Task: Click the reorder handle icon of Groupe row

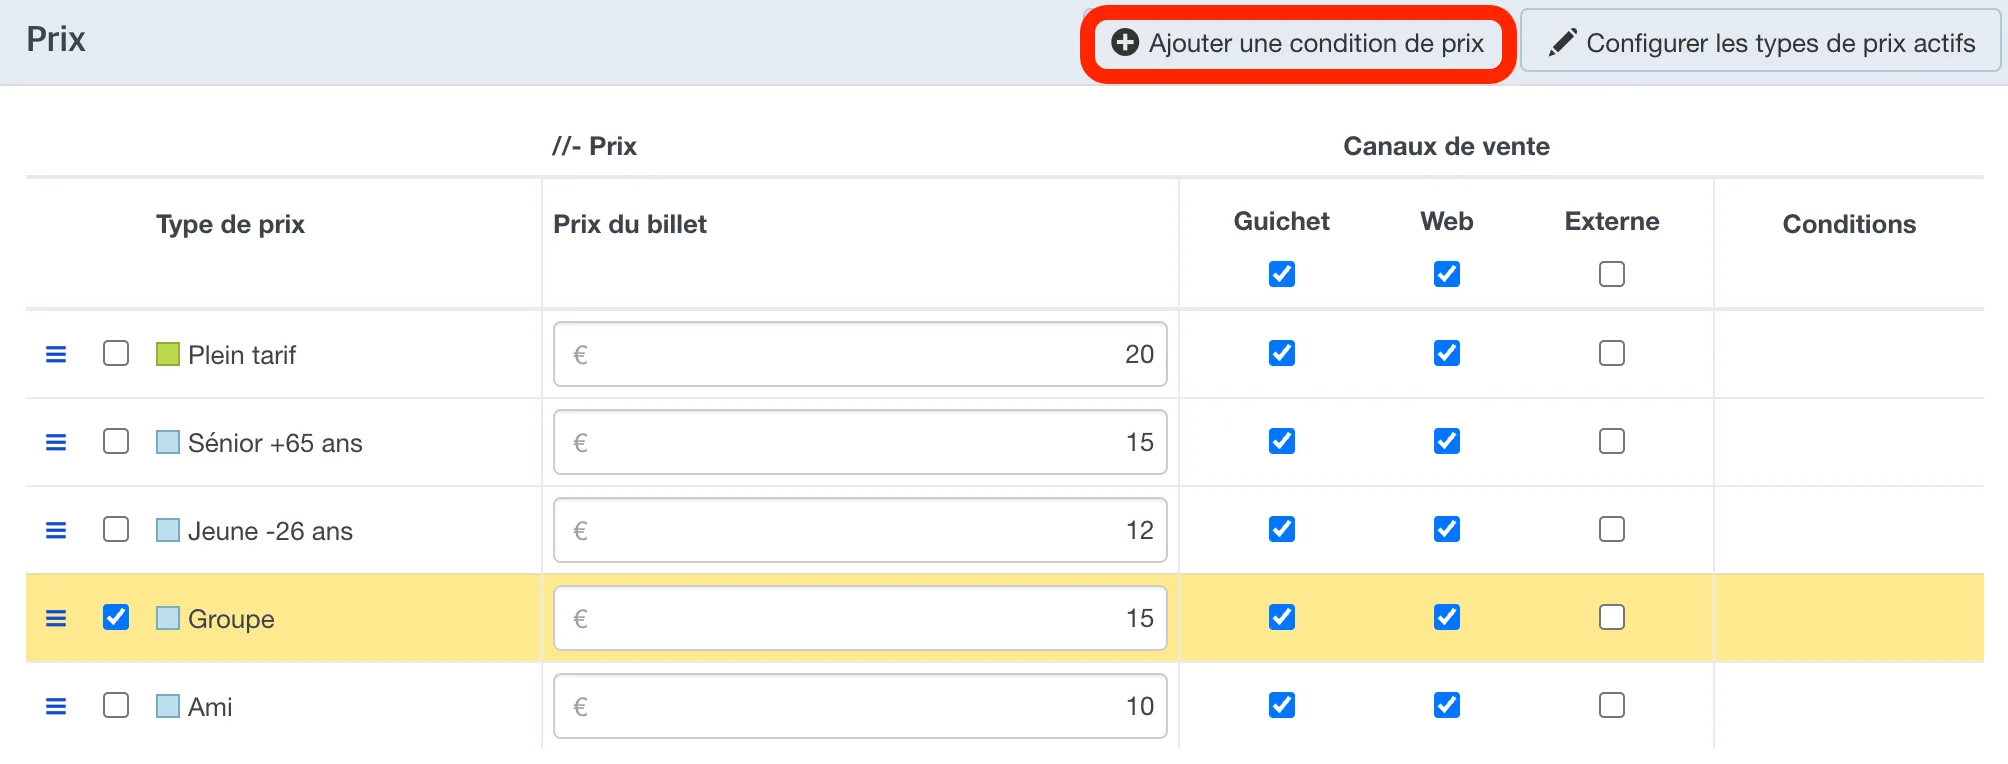Action: coord(56,618)
